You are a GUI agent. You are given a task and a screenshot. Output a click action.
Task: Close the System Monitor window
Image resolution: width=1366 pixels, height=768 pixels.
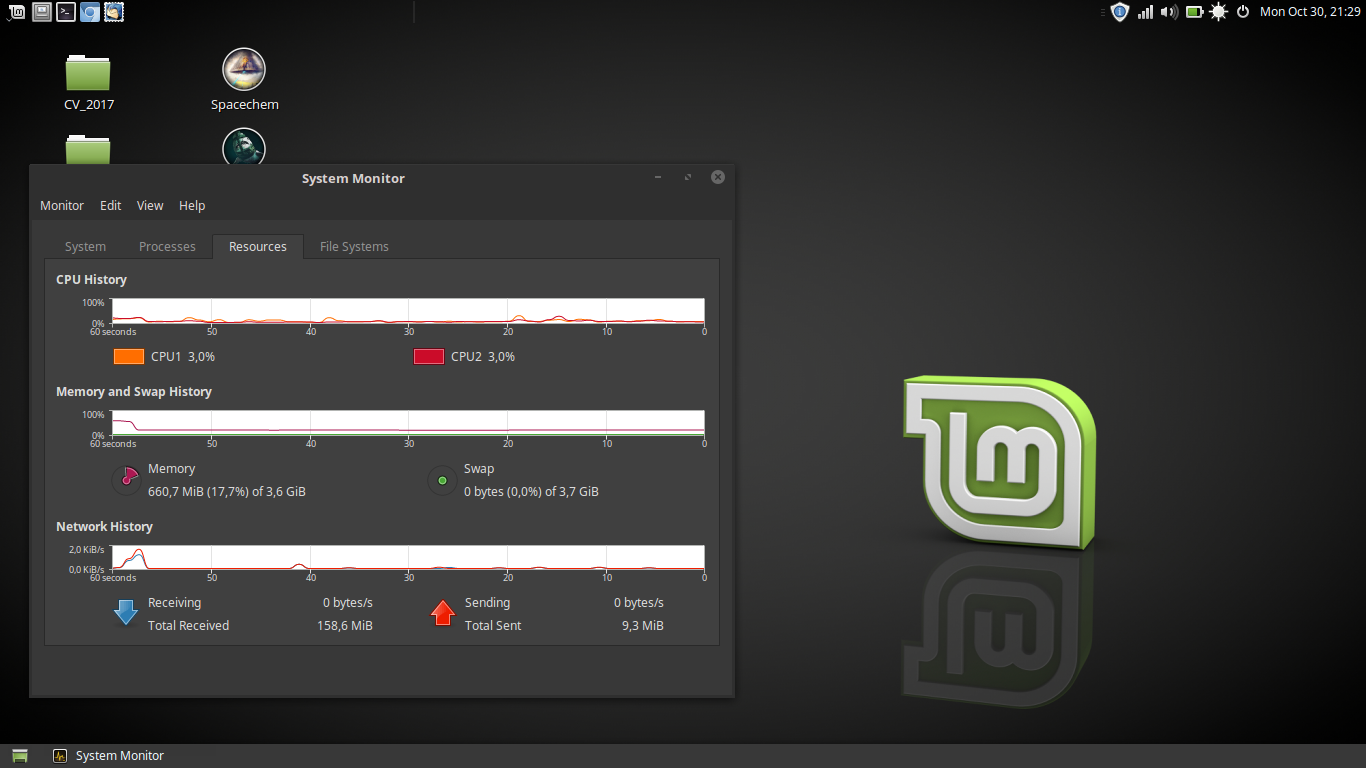718,177
